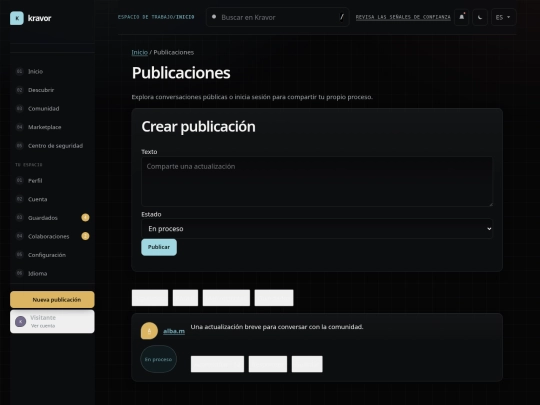The width and height of the screenshot is (540, 405).
Task: Toggle dark mode moon icon
Action: pos(480,17)
